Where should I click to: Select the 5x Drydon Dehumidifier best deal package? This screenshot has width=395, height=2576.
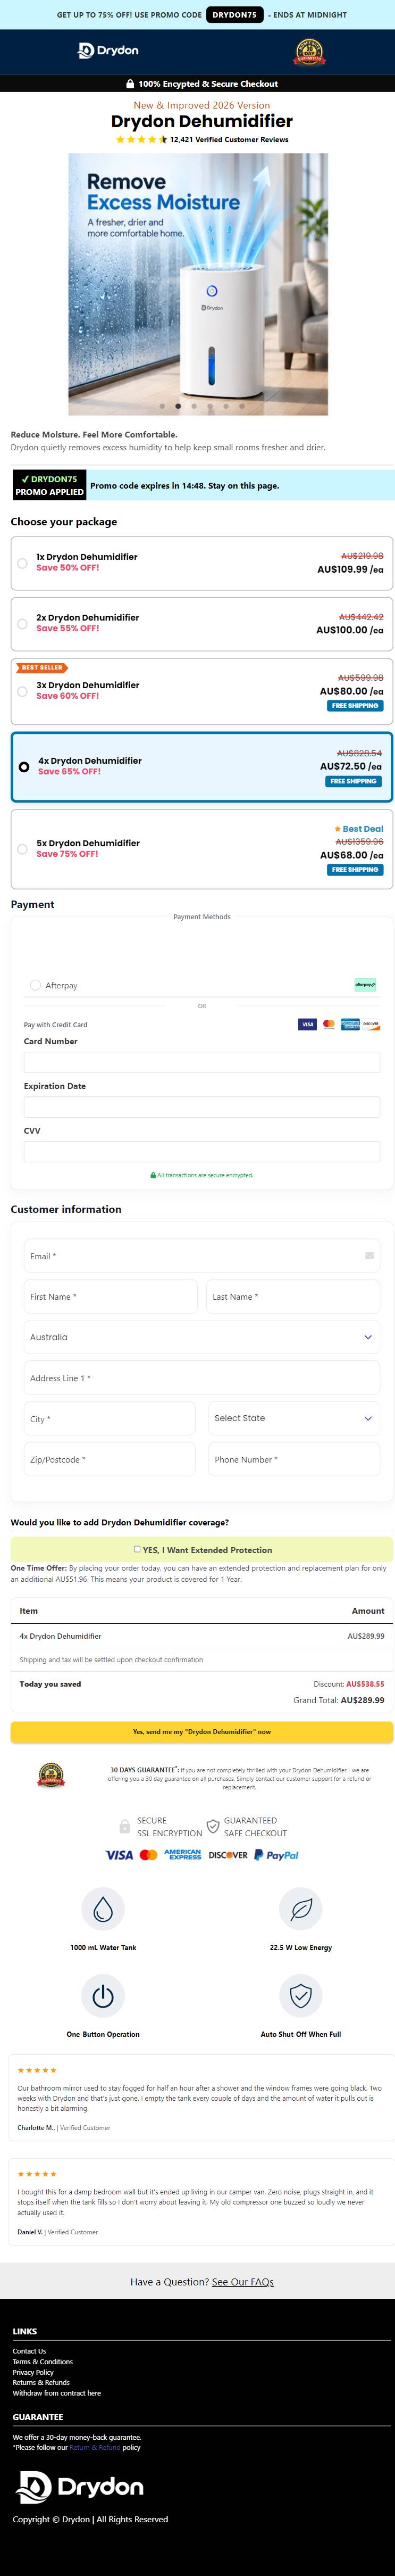click(202, 849)
